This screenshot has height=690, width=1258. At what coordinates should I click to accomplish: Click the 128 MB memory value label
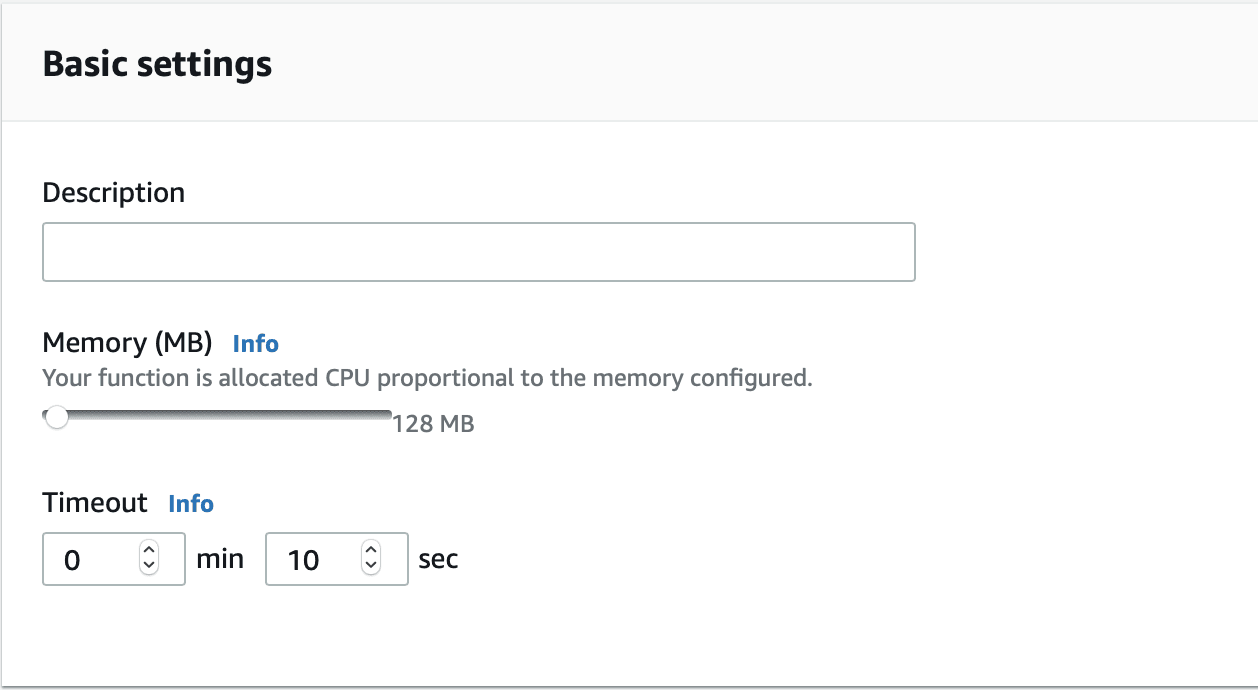click(434, 423)
